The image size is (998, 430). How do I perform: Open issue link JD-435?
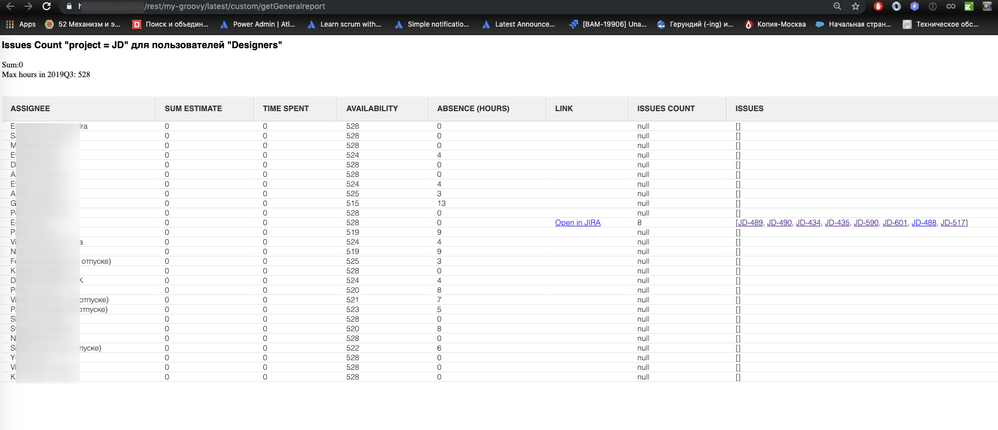point(837,223)
